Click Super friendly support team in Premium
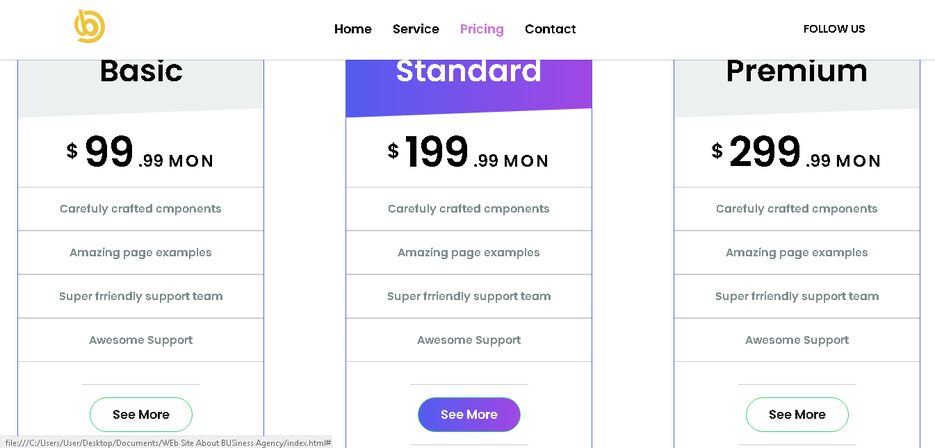 coord(797,296)
